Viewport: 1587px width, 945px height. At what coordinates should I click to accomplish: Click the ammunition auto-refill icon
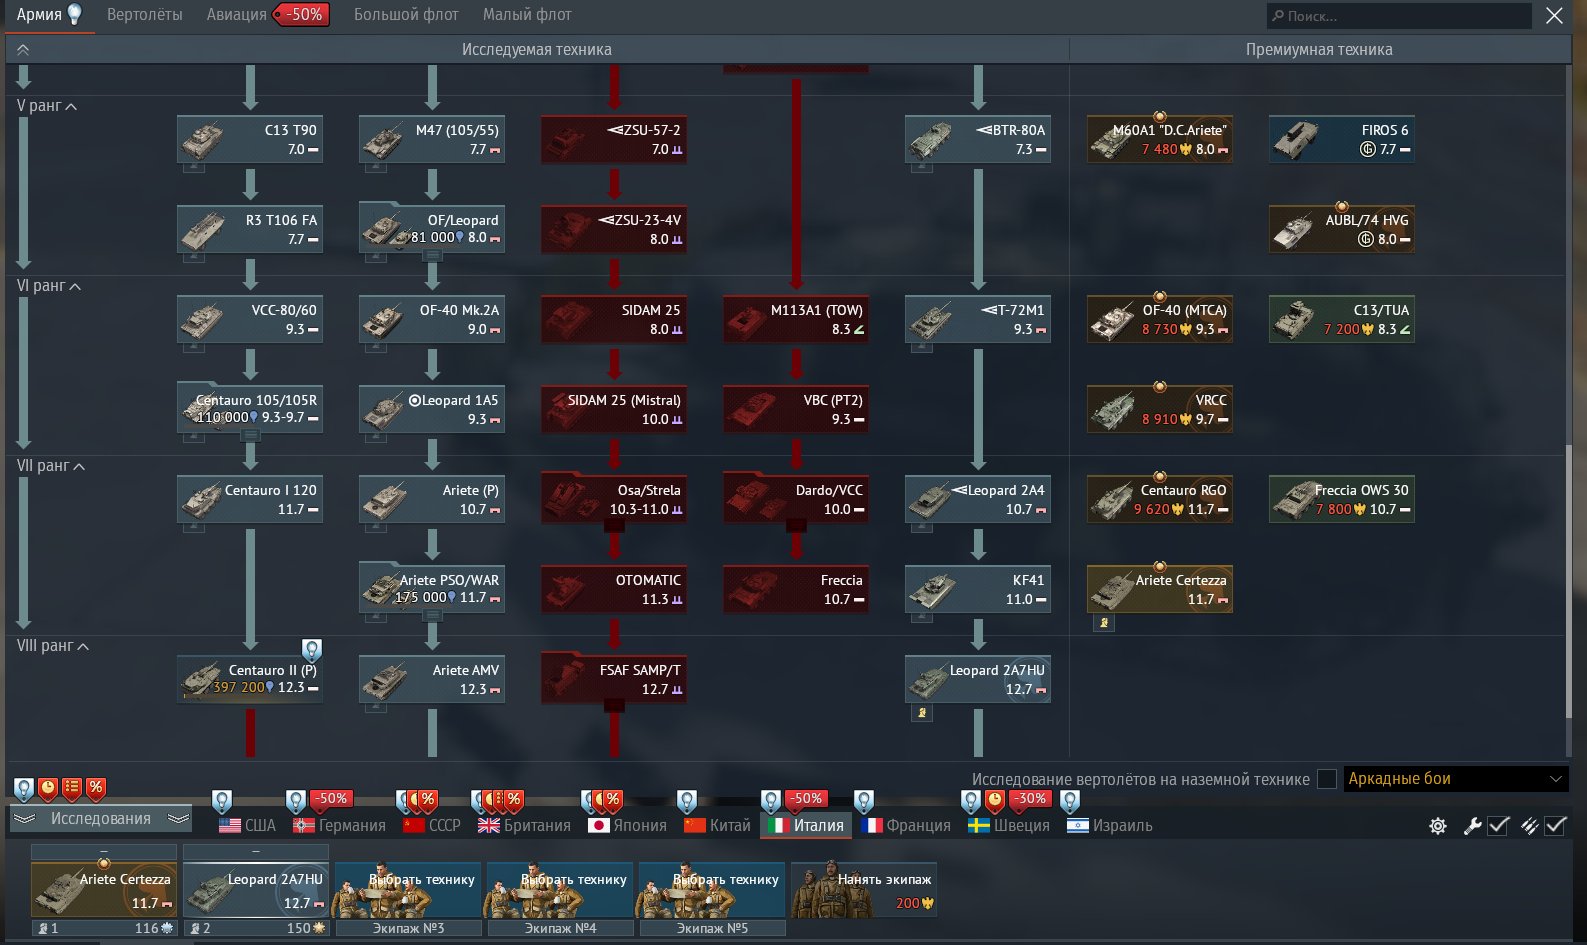point(1529,826)
